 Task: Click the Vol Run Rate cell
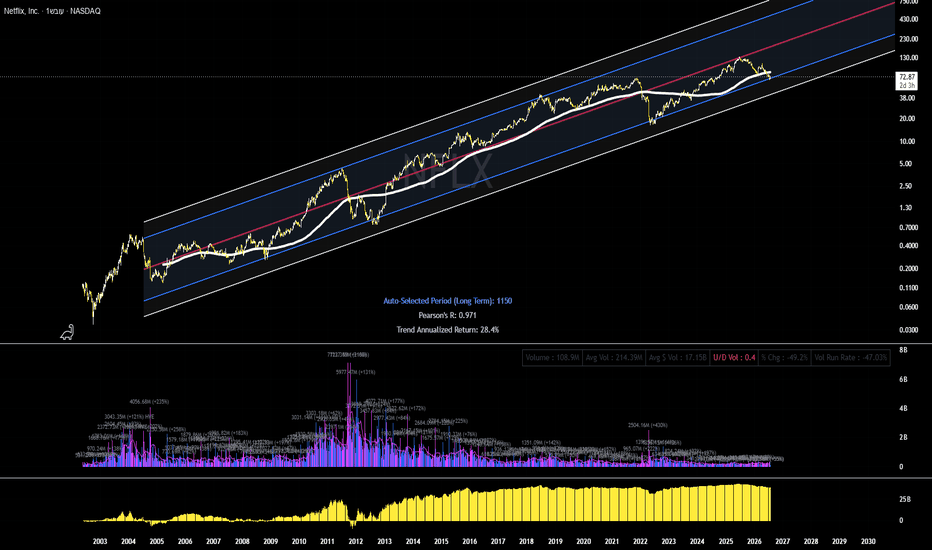(x=851, y=357)
